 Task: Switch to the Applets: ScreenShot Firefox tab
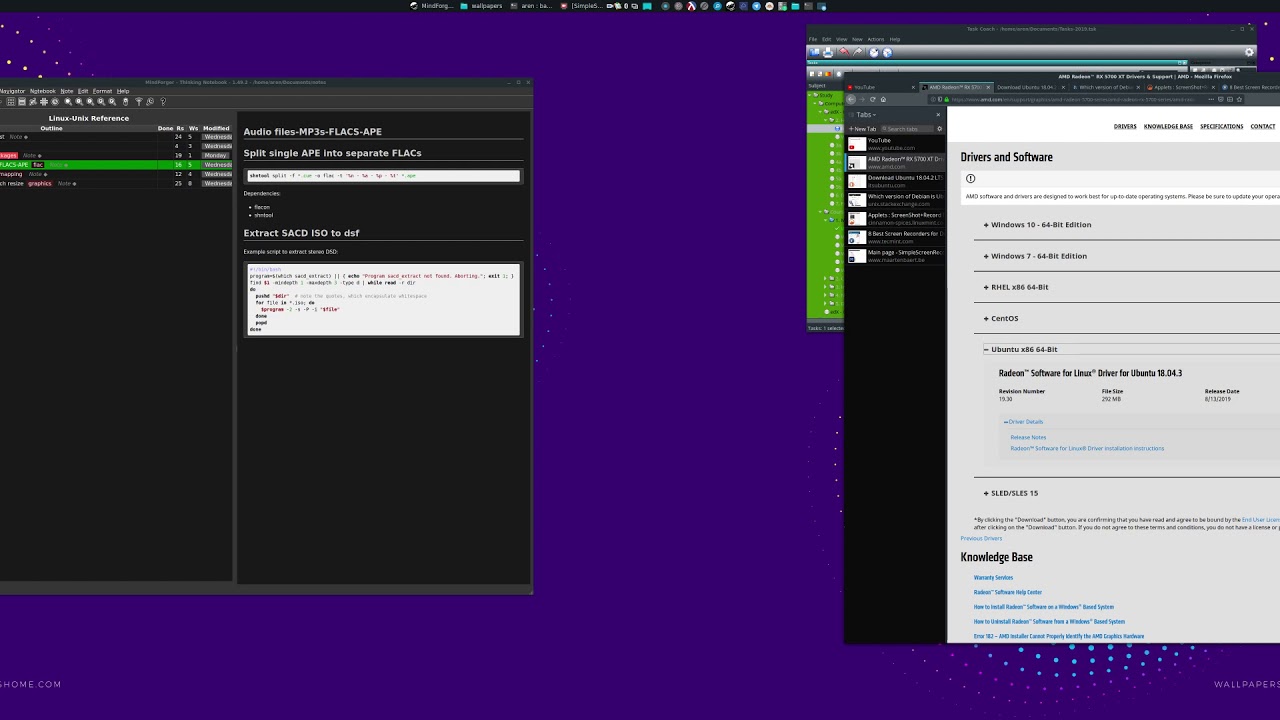tap(1179, 87)
